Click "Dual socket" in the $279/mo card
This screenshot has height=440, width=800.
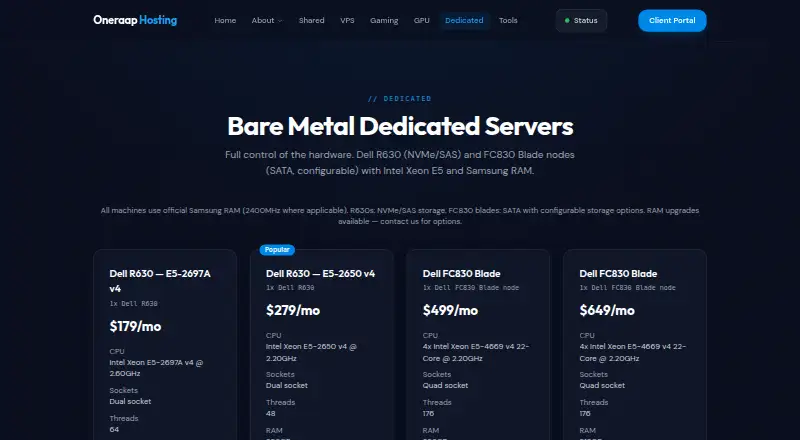(287, 385)
